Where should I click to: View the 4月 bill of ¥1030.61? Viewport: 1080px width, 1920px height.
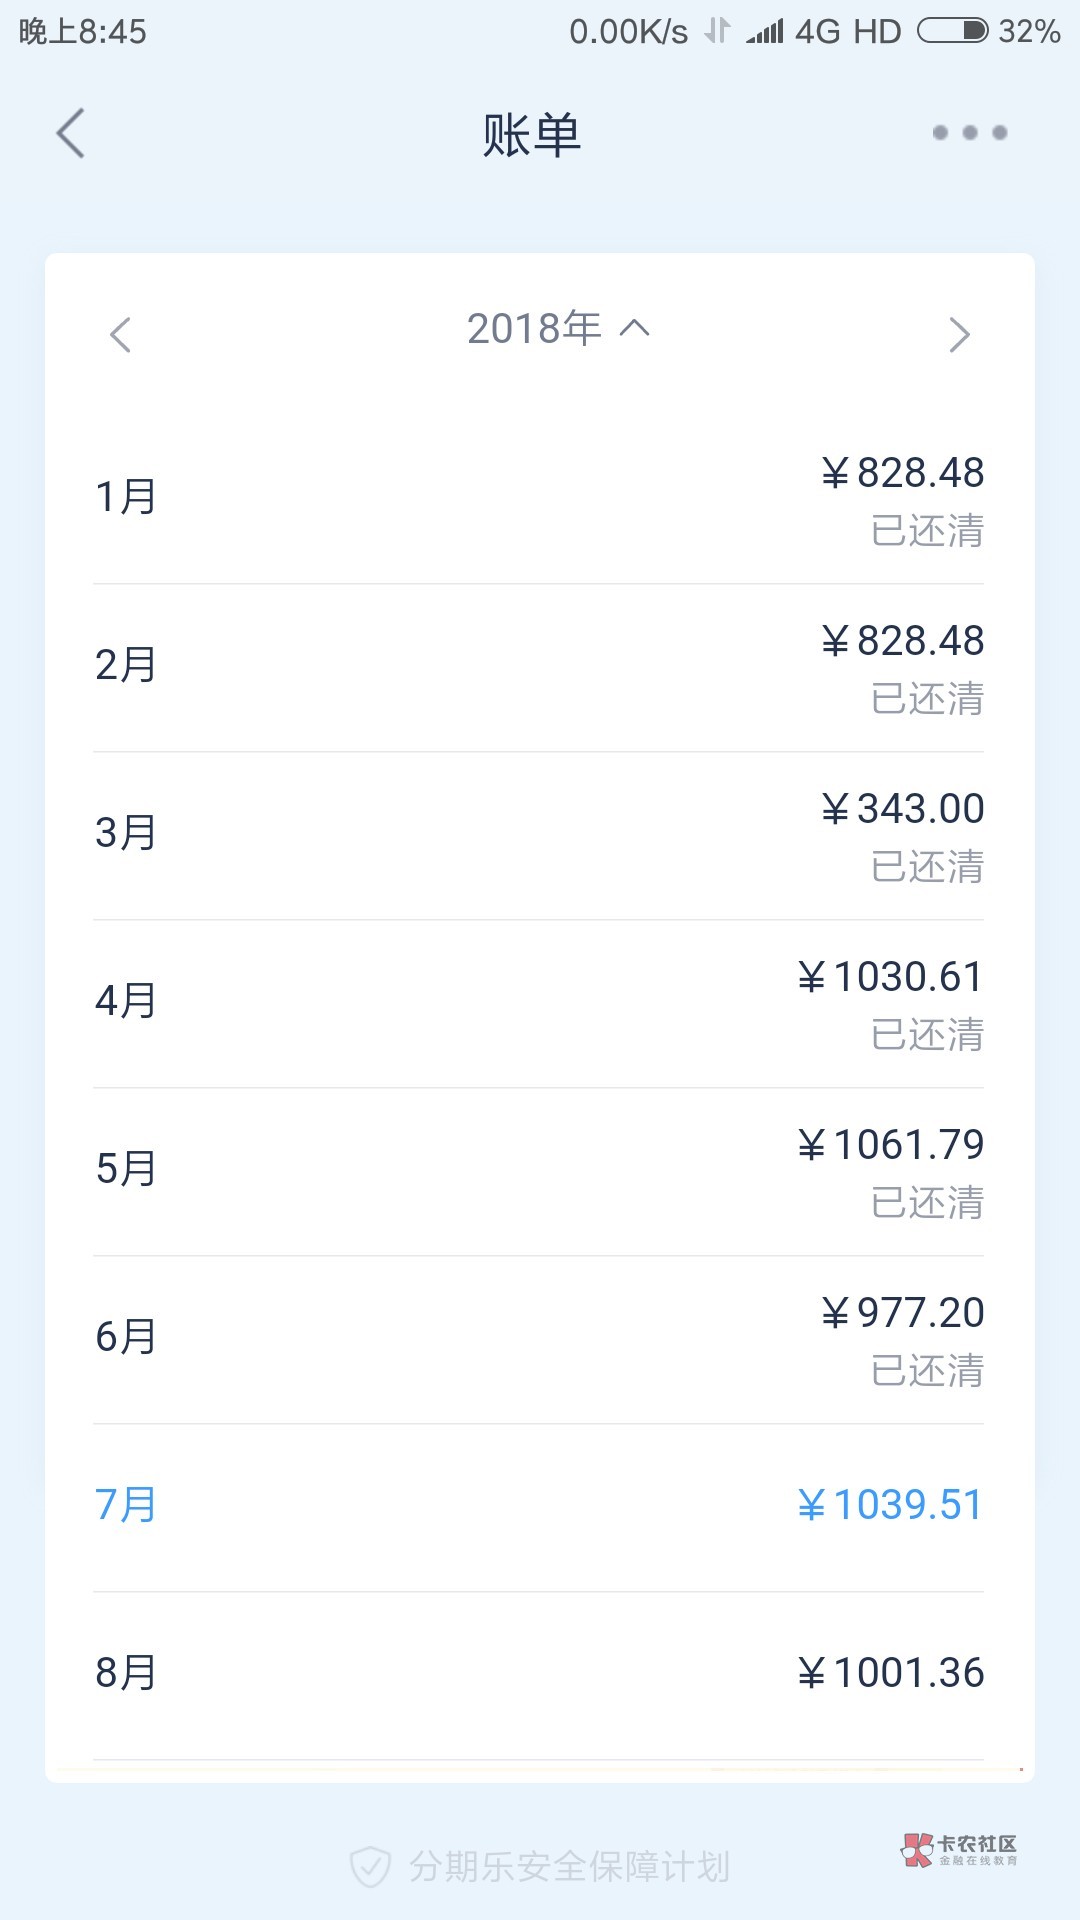(x=539, y=1002)
